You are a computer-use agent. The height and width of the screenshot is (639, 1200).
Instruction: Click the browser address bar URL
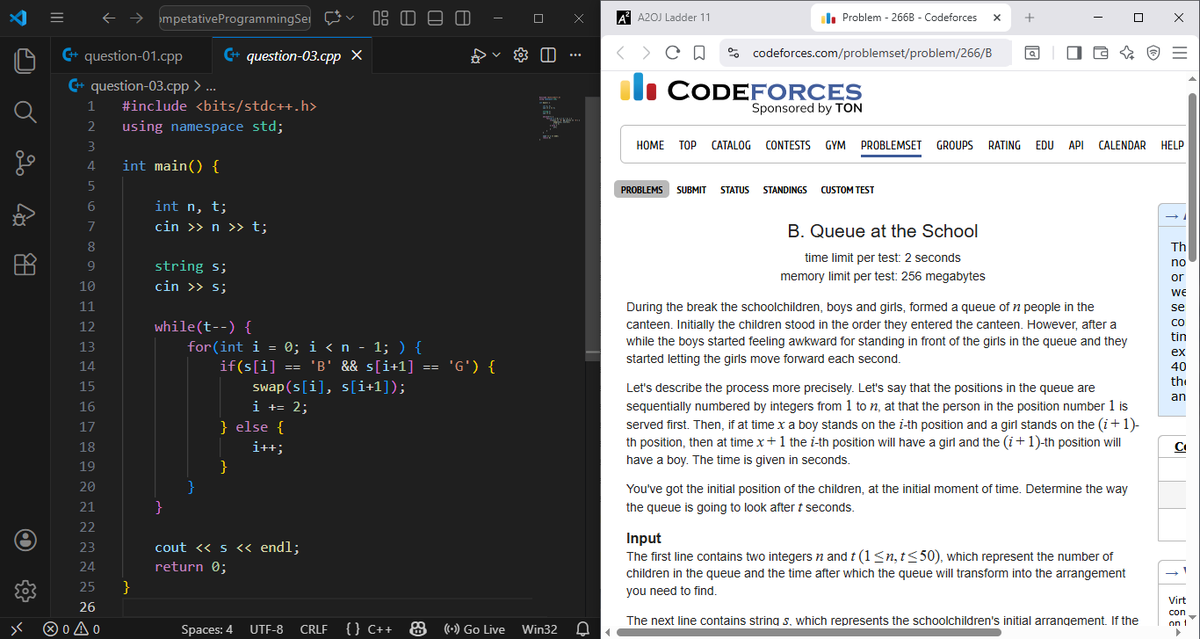[x=871, y=52]
